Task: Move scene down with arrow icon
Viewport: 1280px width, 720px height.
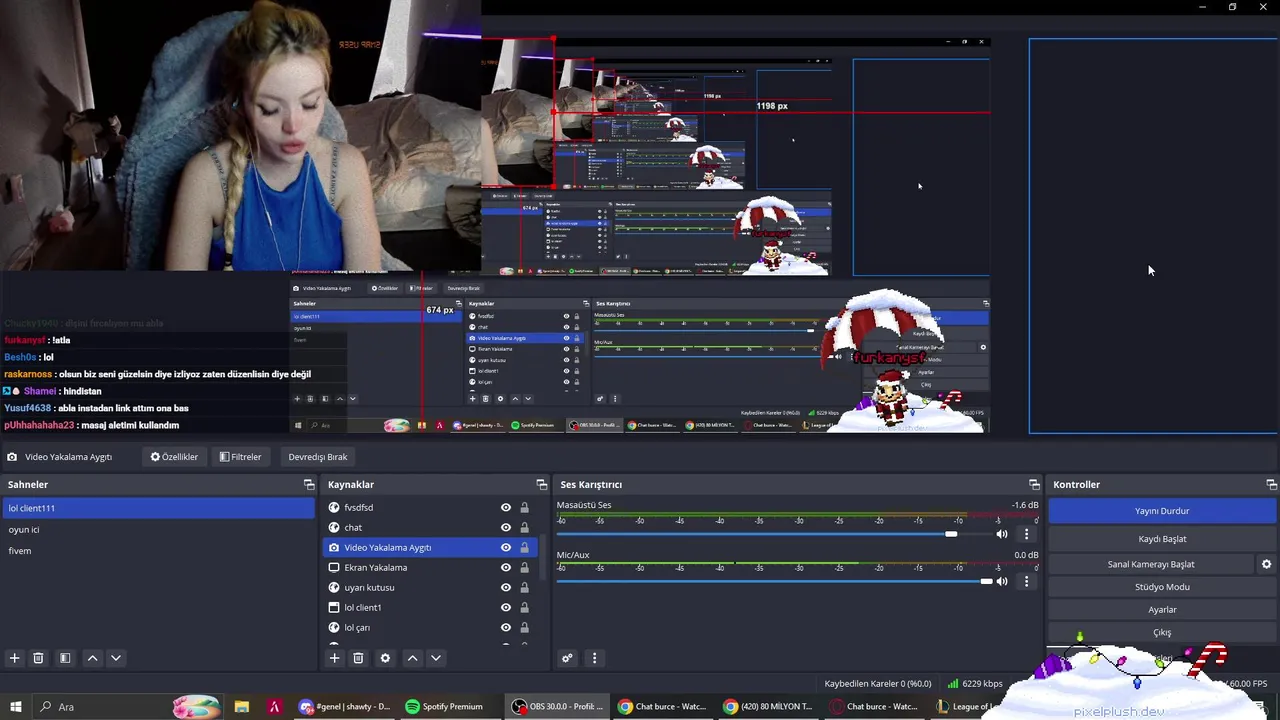Action: [x=116, y=658]
